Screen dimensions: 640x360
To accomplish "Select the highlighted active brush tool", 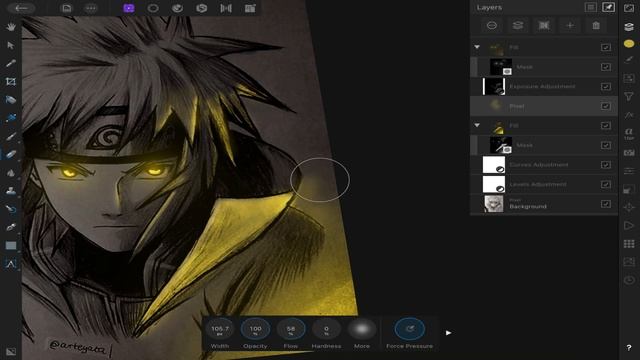I will click(x=11, y=154).
